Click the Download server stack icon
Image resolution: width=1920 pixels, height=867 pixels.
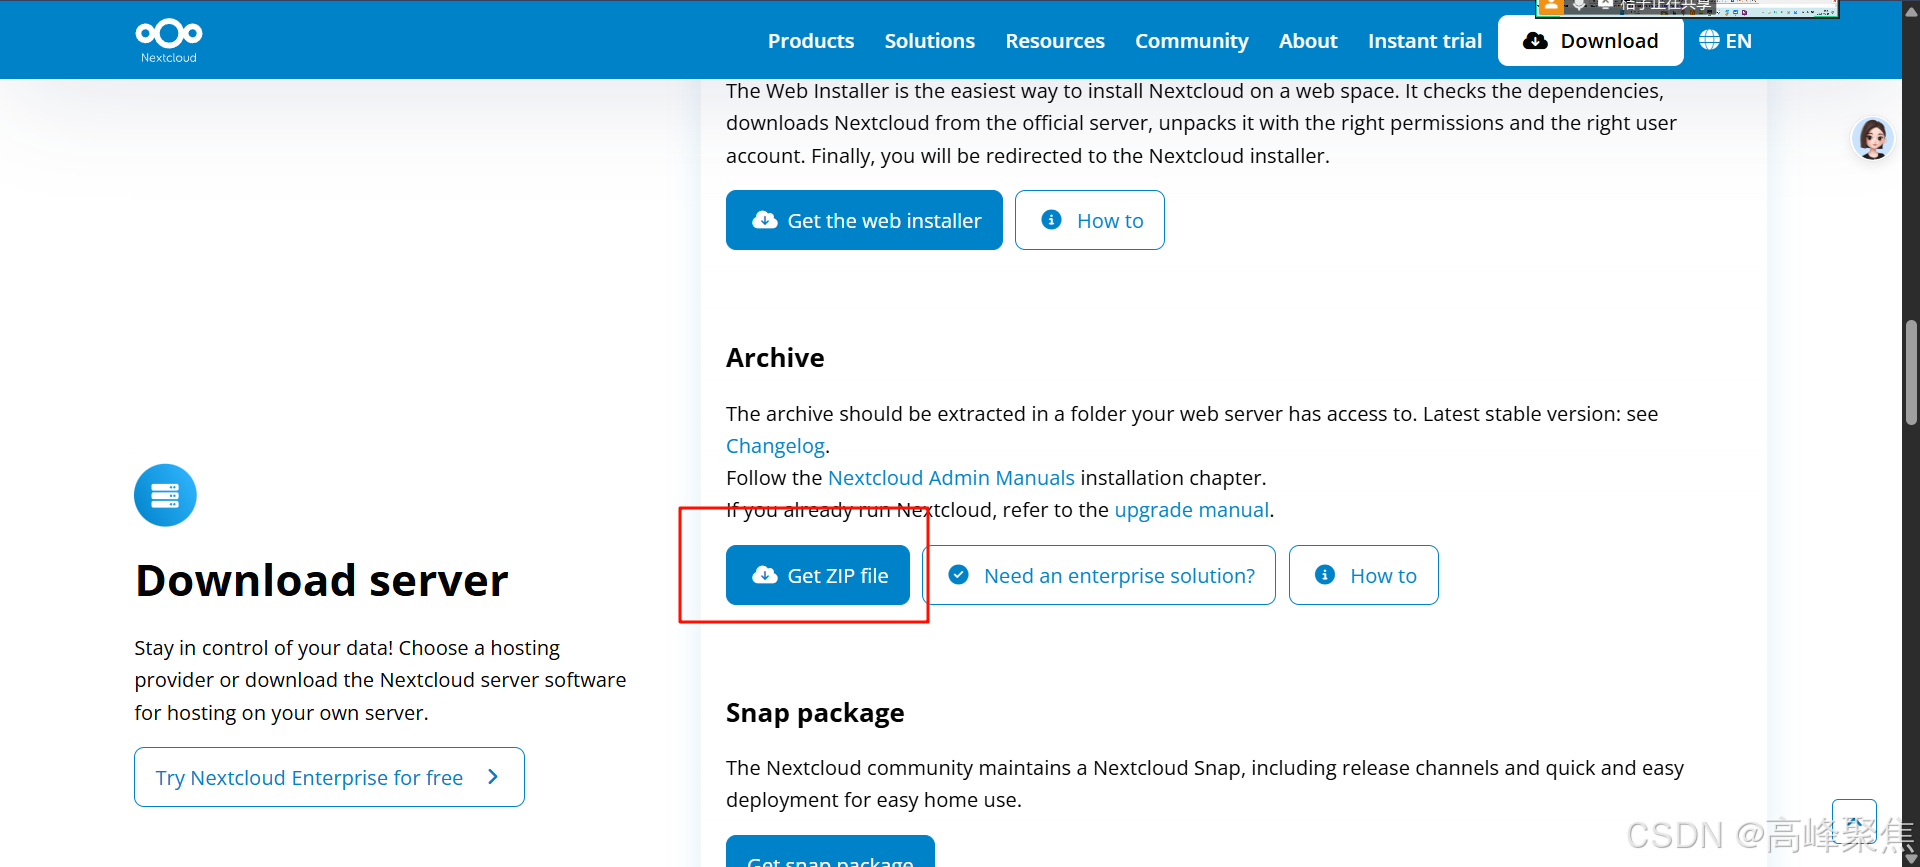[x=165, y=495]
